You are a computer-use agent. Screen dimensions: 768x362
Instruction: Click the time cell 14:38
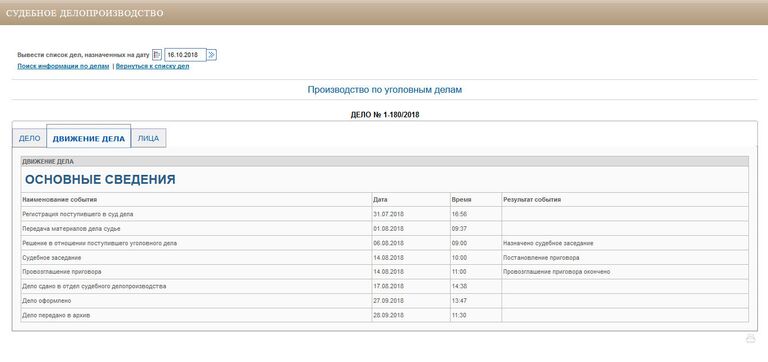[x=476, y=286]
